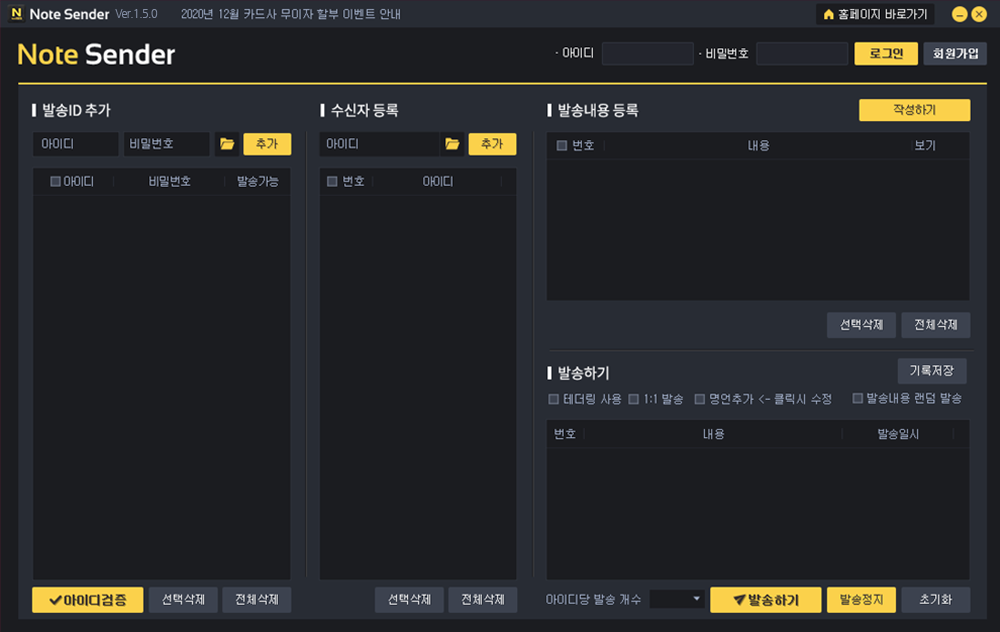The width and height of the screenshot is (1000, 632).
Task: Click 선택삭제 under recipient list
Action: coord(409,600)
